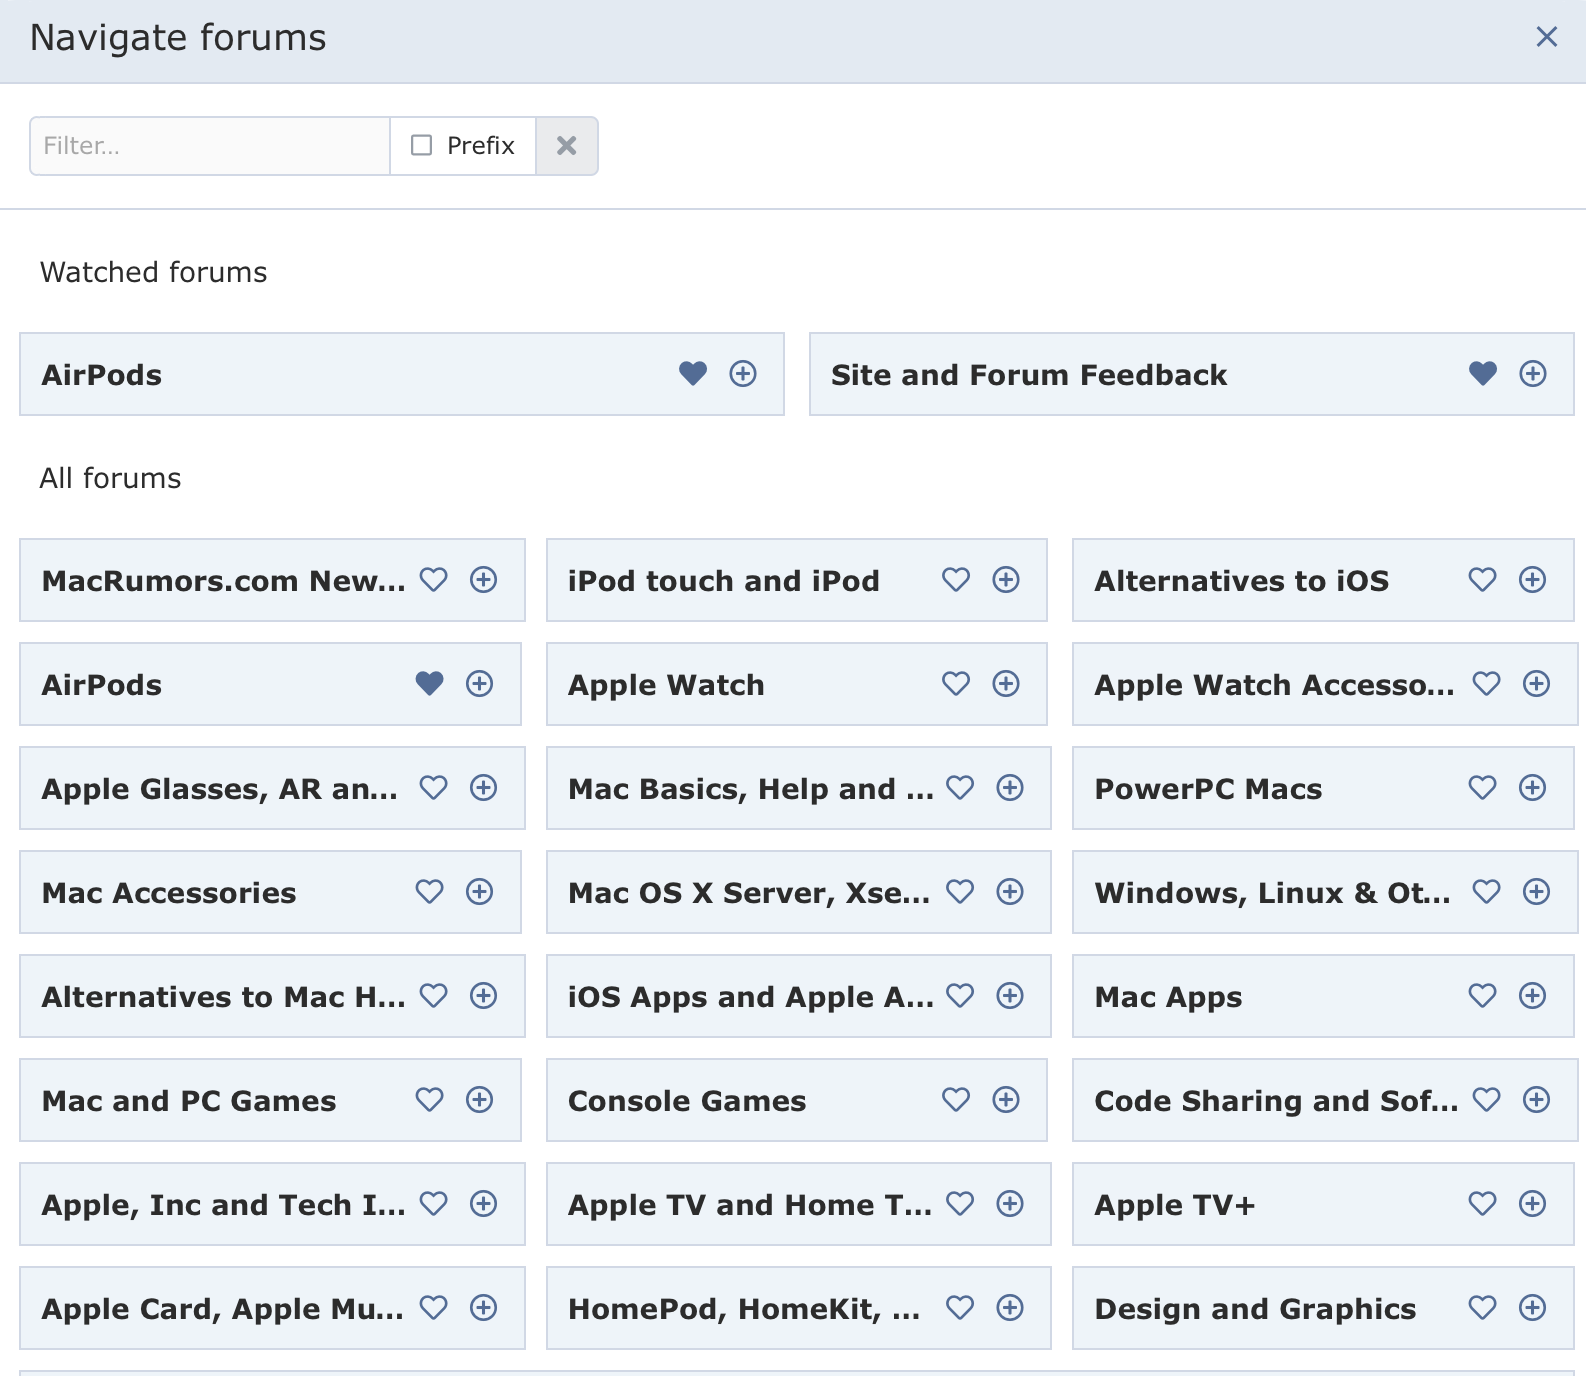
Task: Click heart for Apple, Inc and Tech Industry
Action: pos(434,1204)
